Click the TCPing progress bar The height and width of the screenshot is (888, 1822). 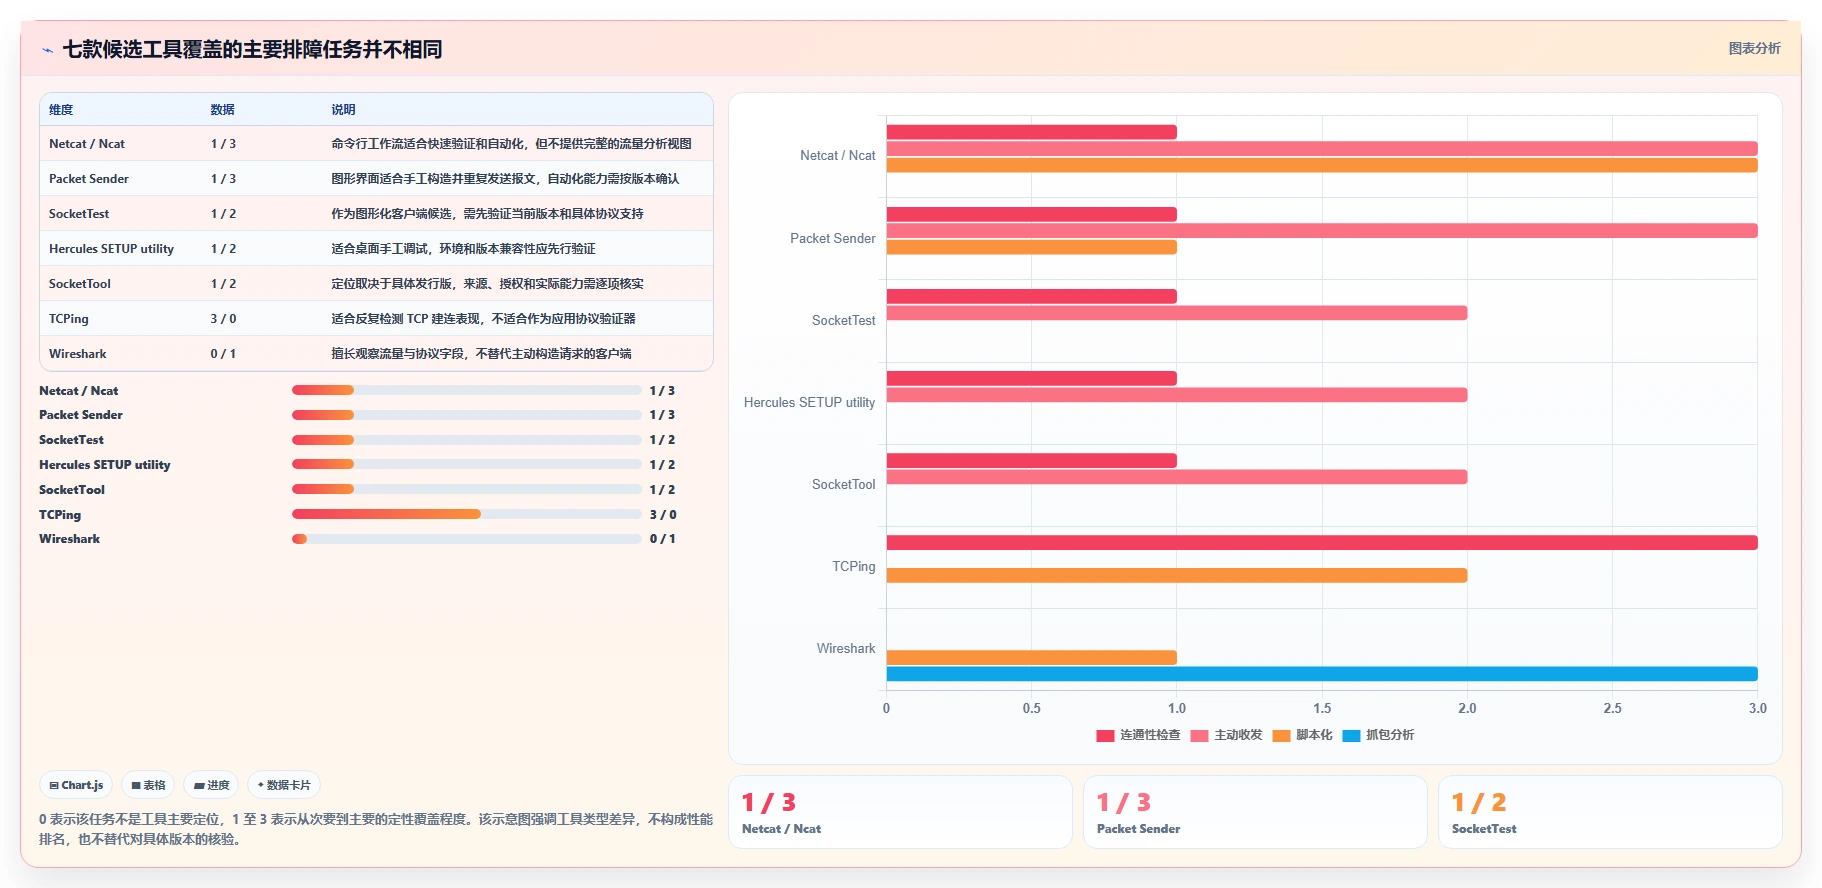tap(466, 514)
